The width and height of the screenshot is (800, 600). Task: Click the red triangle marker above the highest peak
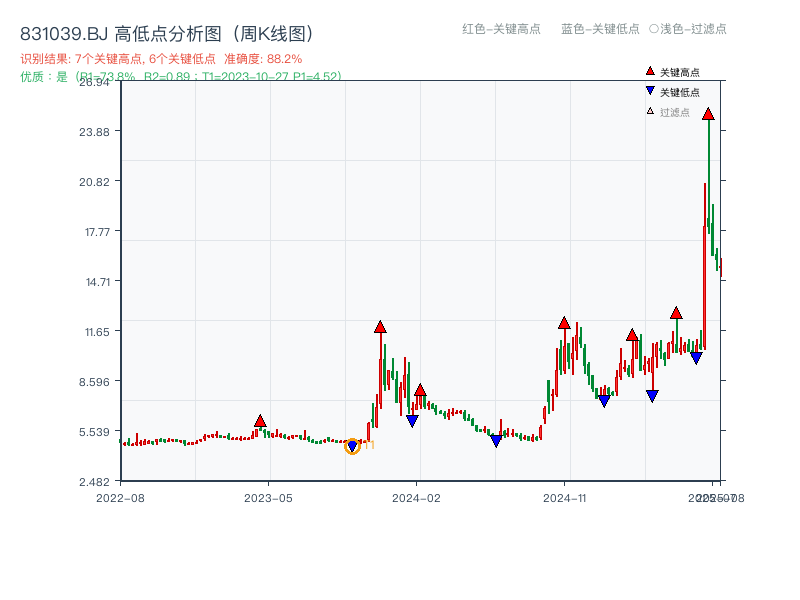pyautogui.click(x=708, y=114)
